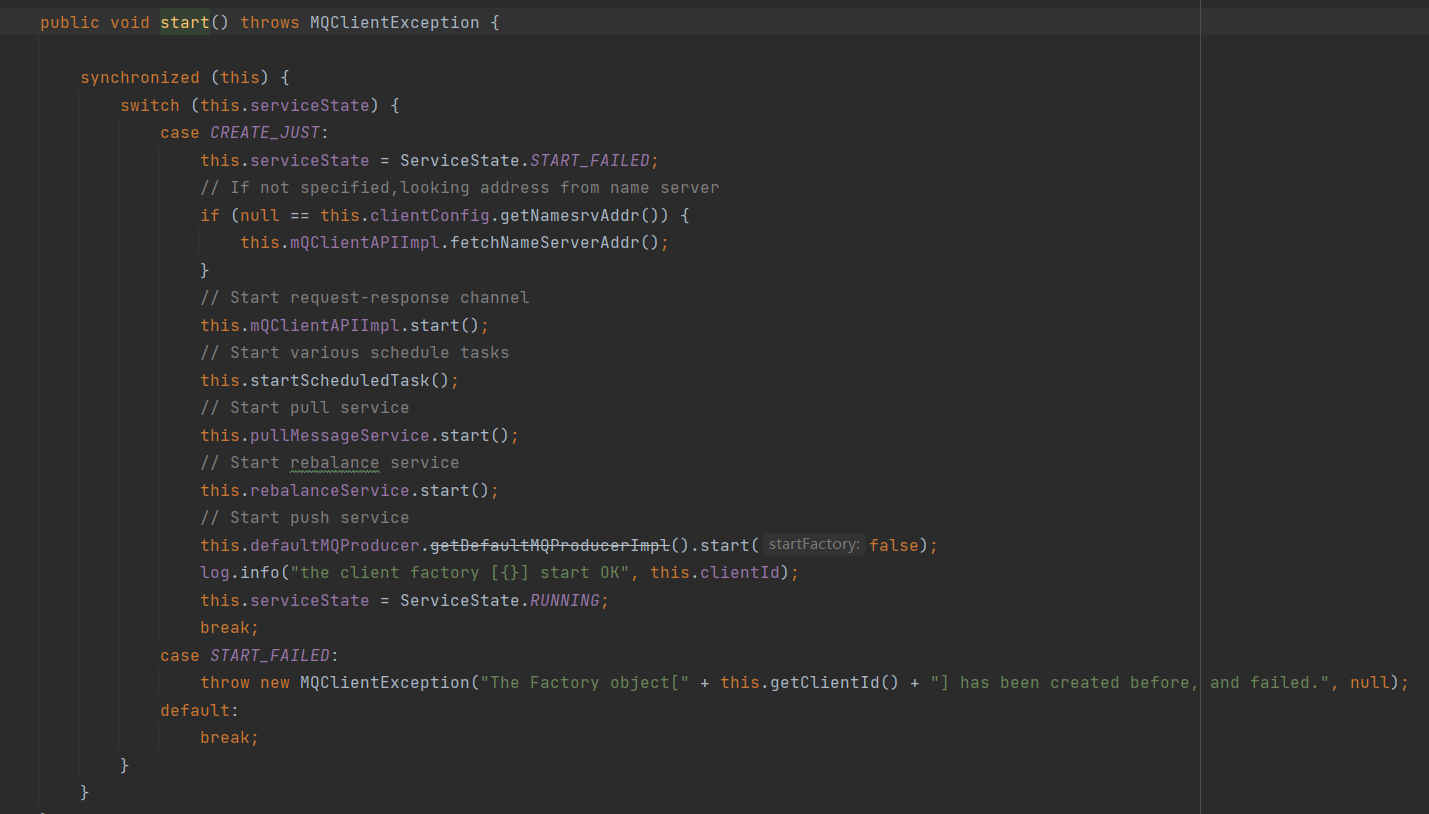
Task: Click the start method name in the signature
Action: click(185, 22)
